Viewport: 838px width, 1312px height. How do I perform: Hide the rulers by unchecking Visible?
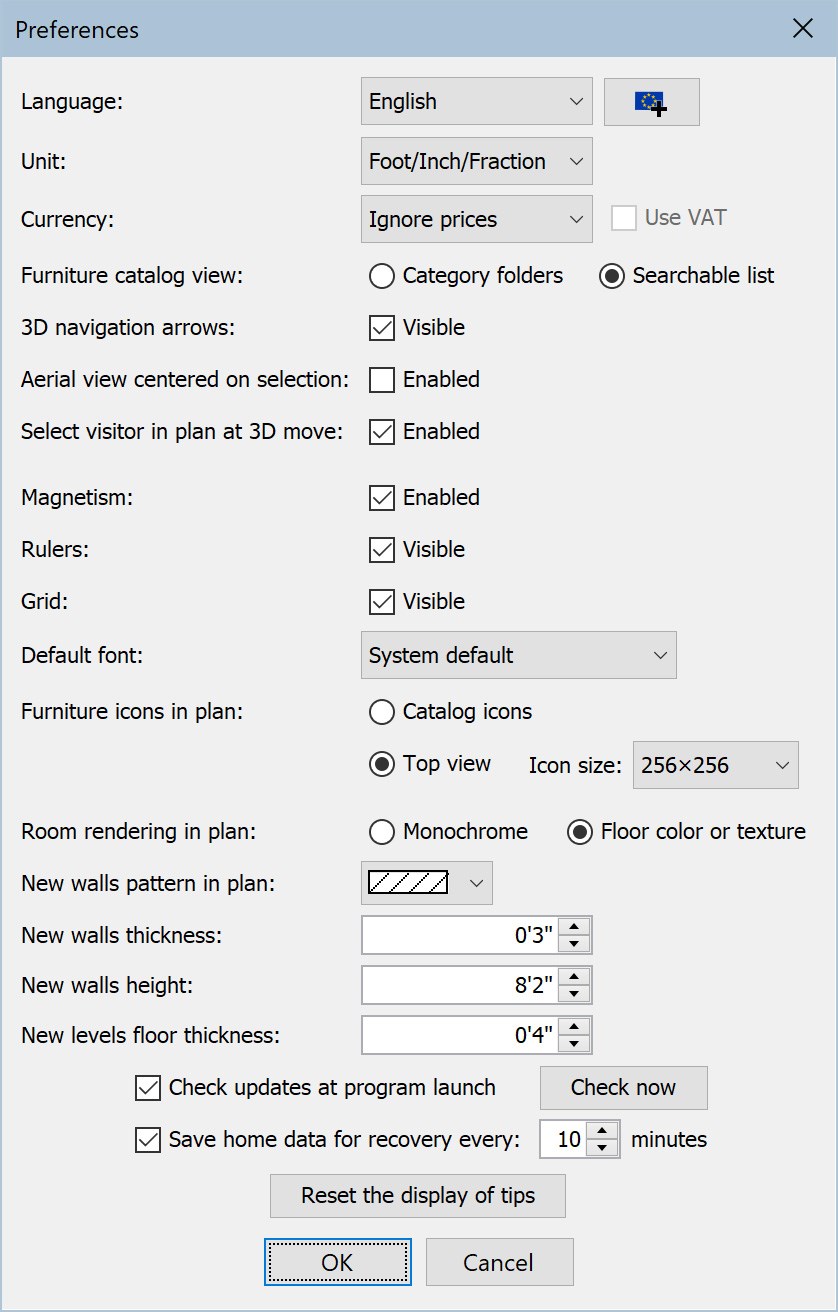pos(382,549)
